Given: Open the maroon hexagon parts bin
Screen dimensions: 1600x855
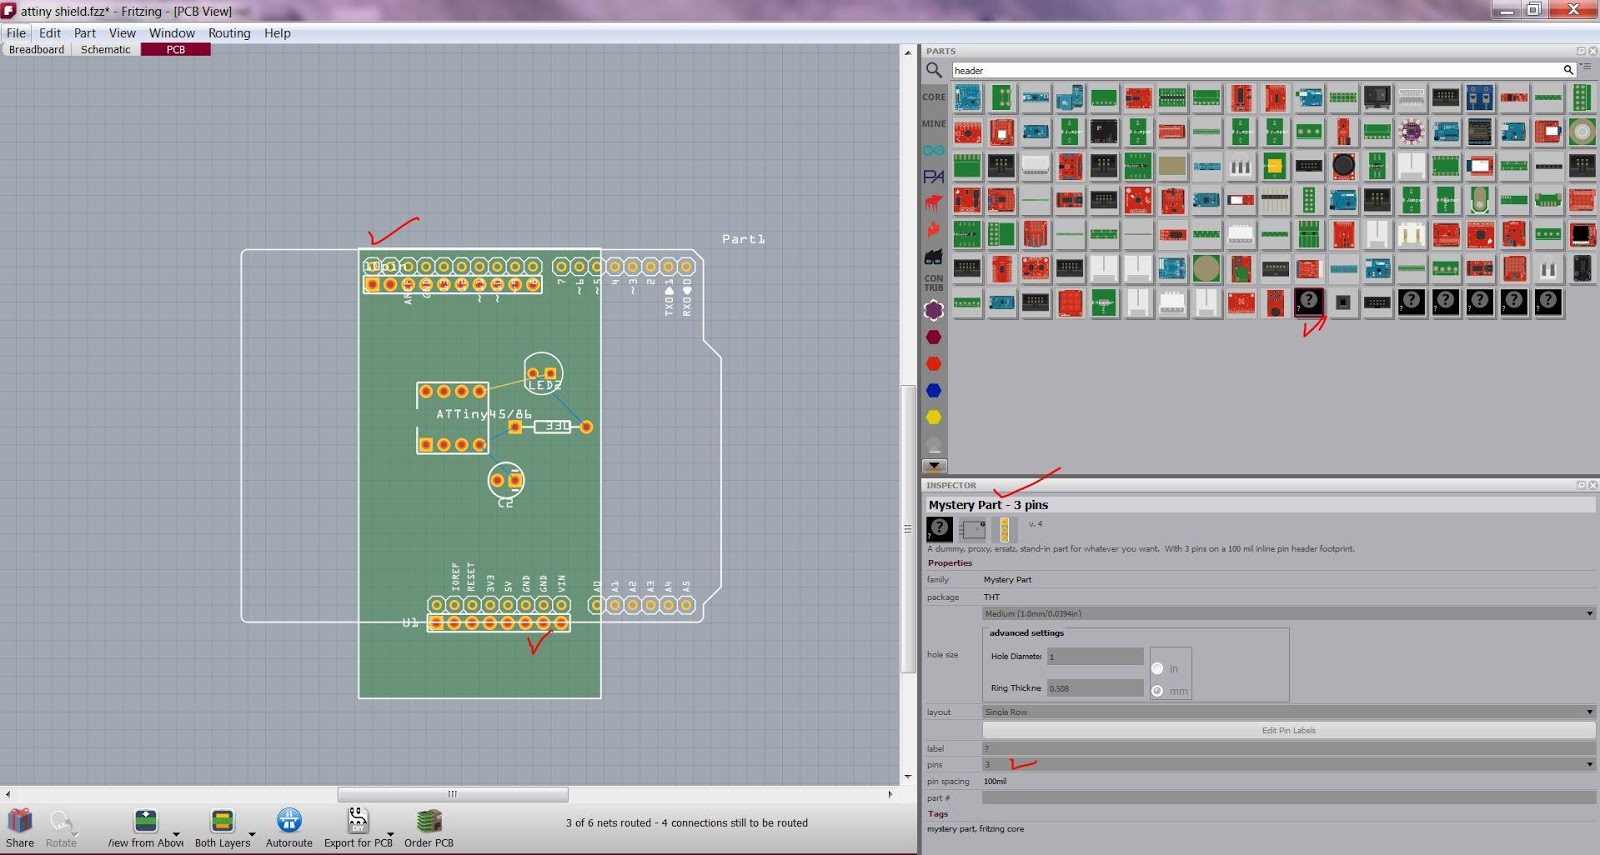Looking at the screenshot, I should [x=933, y=337].
